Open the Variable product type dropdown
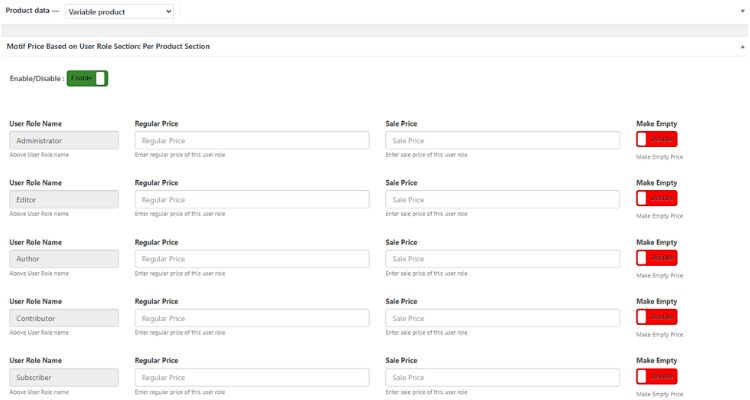 (120, 11)
